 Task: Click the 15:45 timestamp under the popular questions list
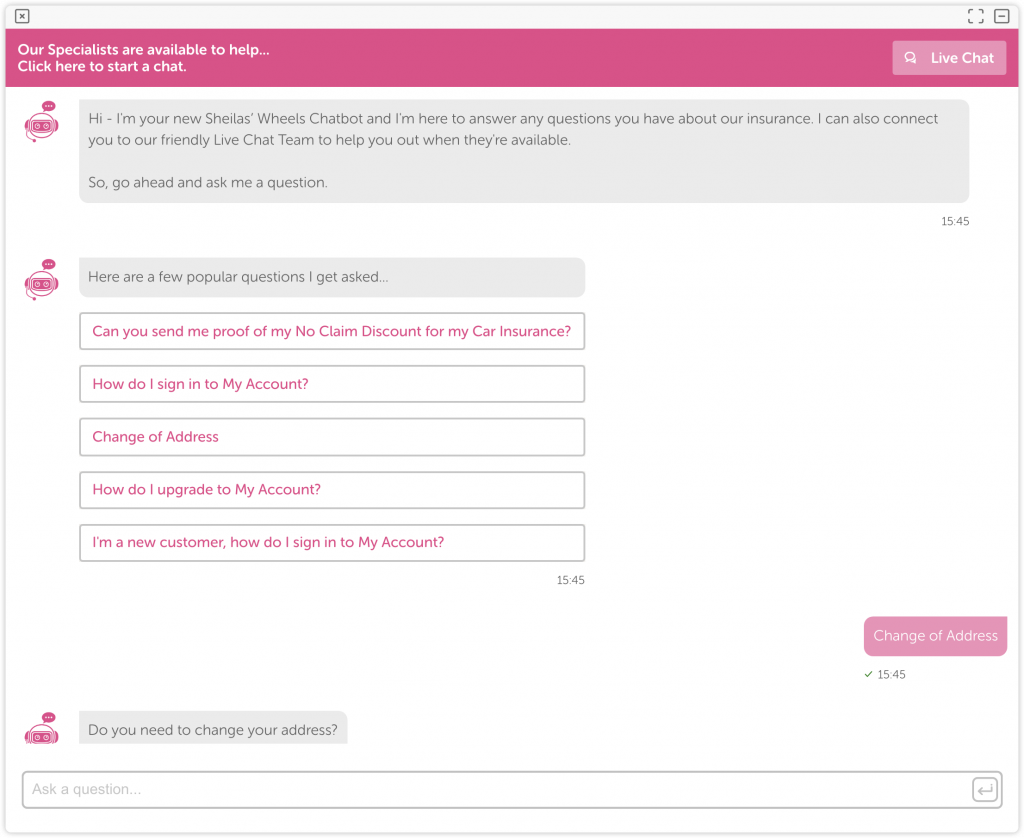coord(570,580)
